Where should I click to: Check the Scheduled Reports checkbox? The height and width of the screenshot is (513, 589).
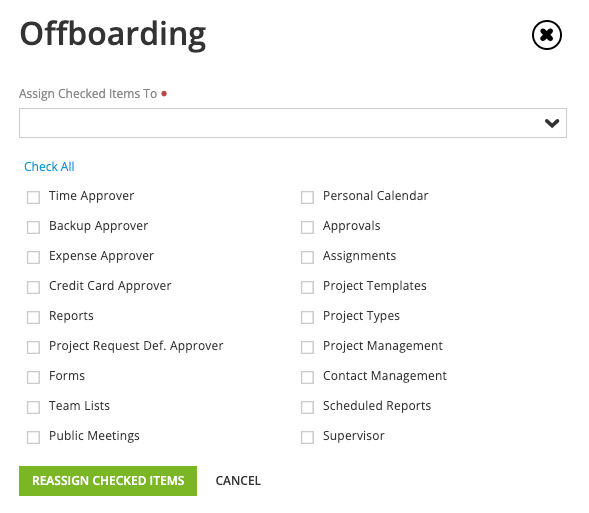pos(307,407)
